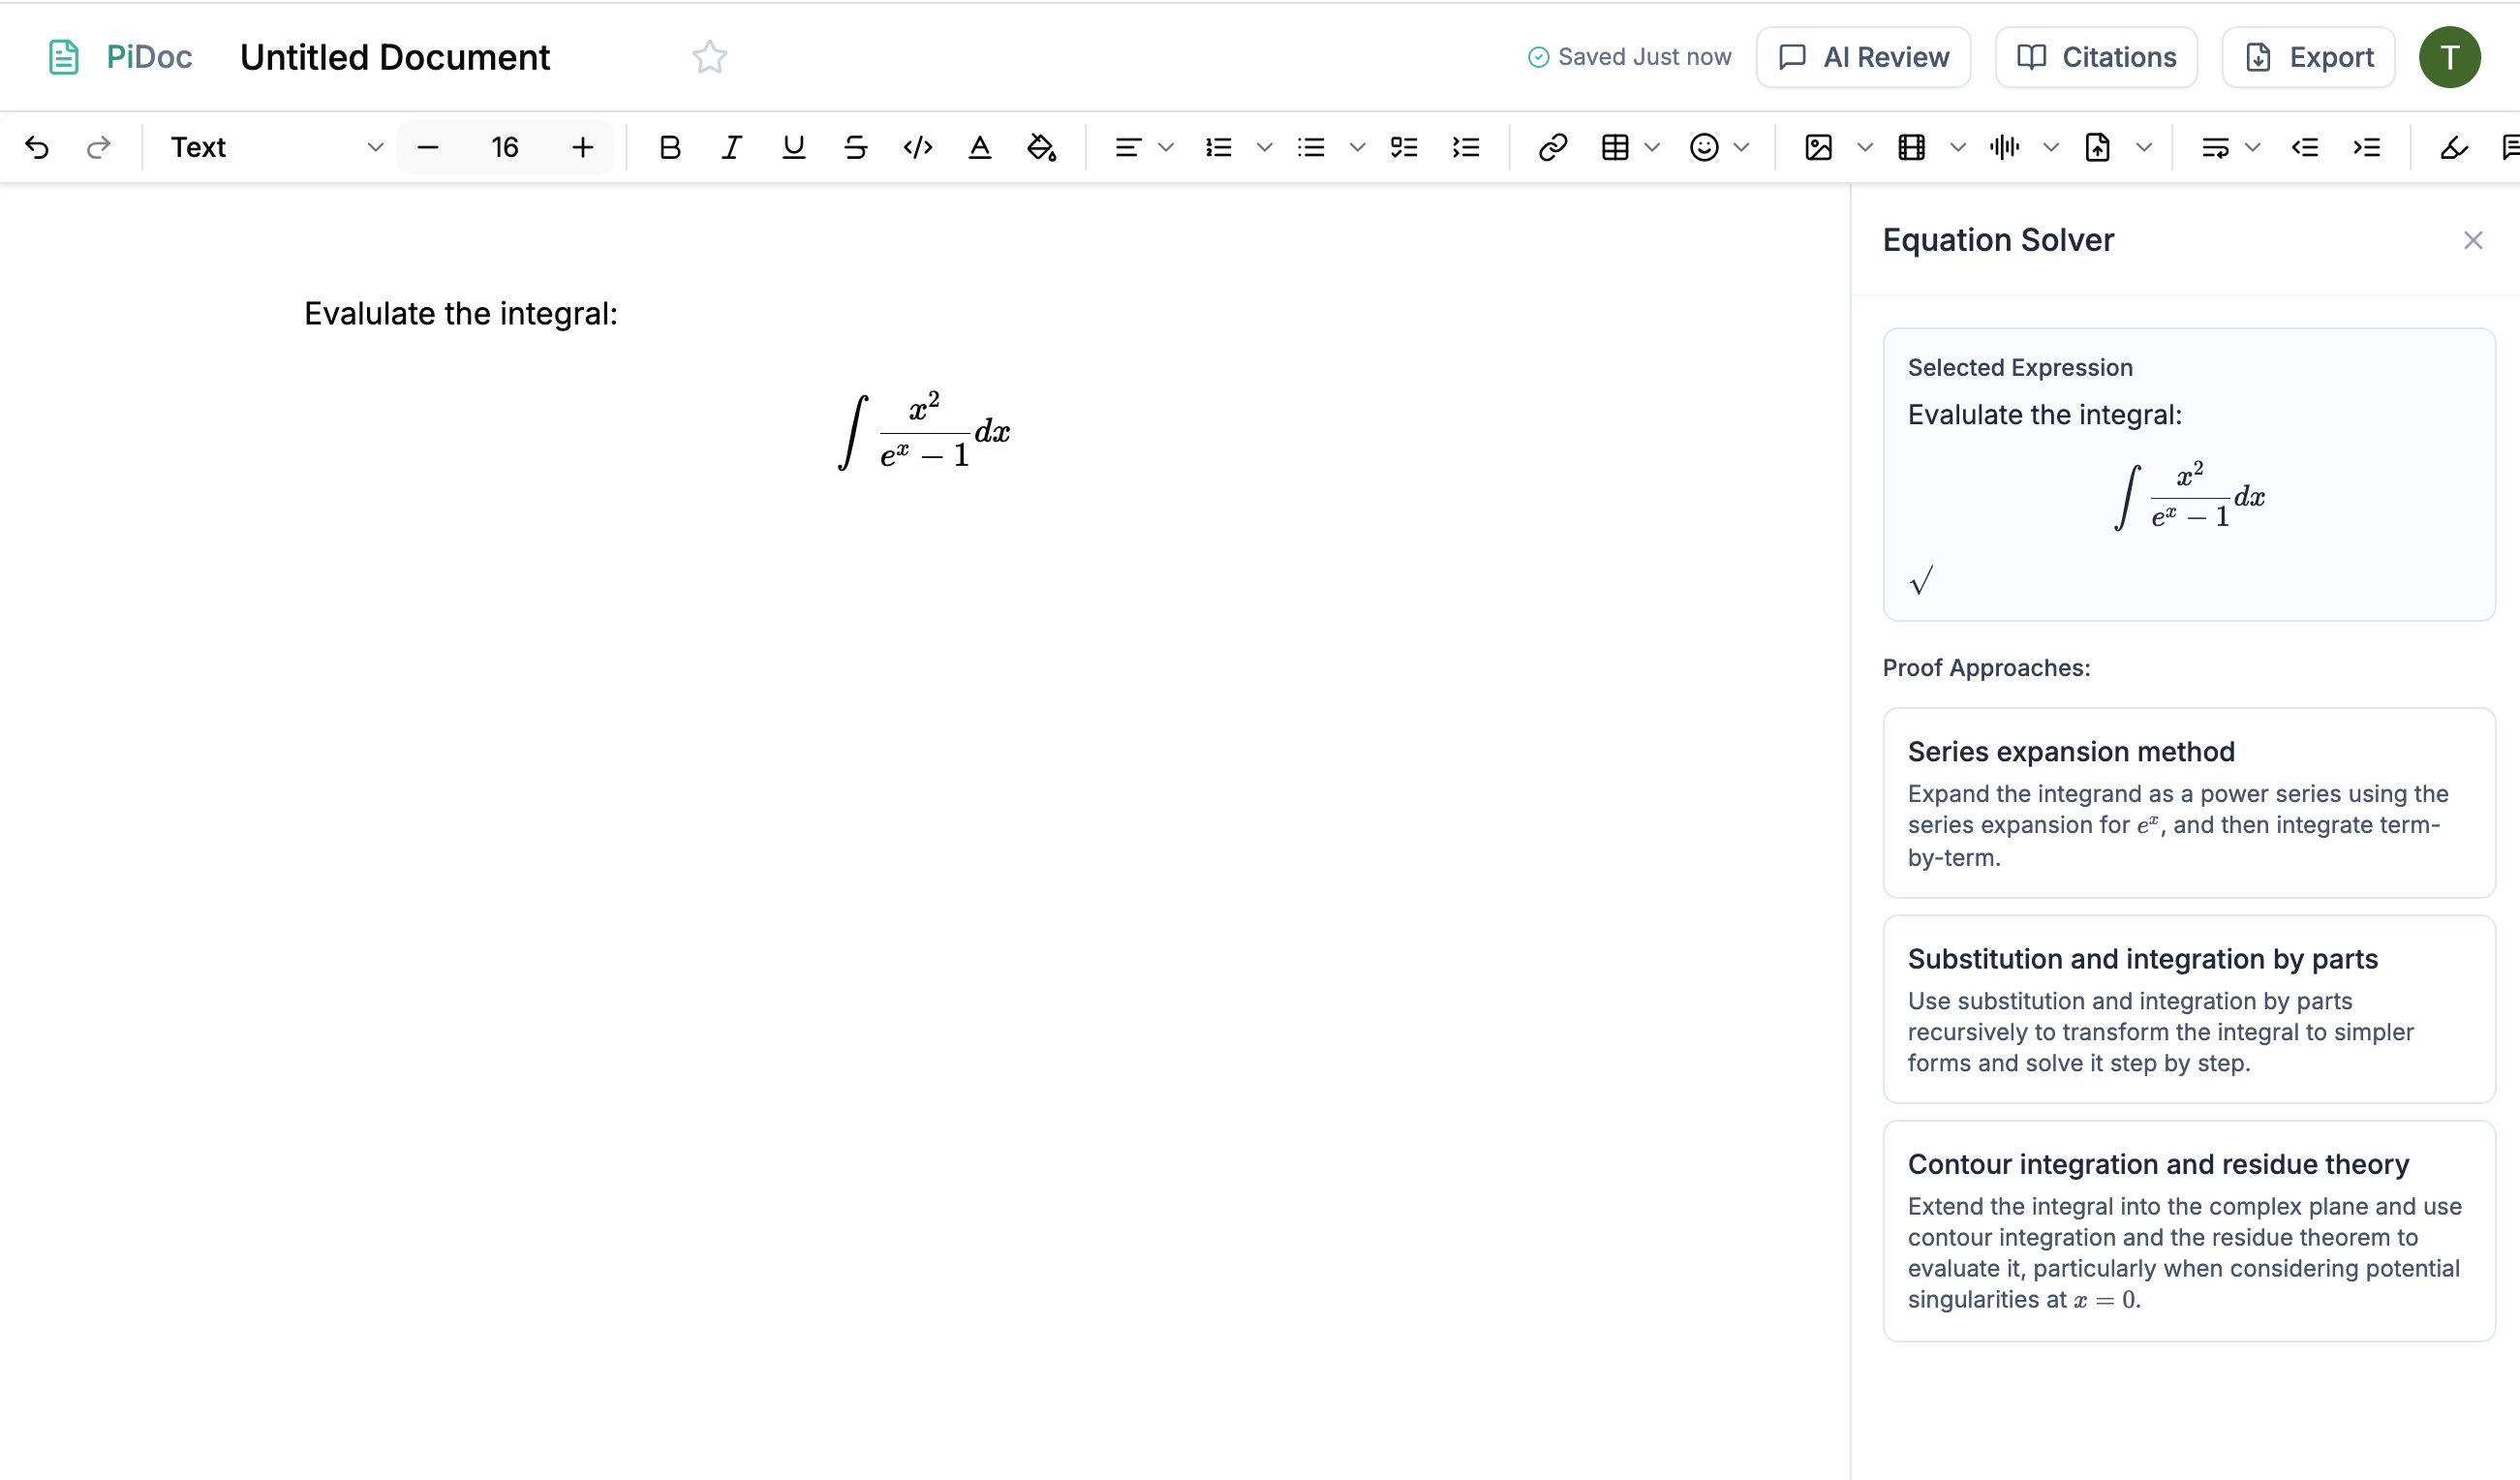Toggle the bullet list
Image resolution: width=2520 pixels, height=1480 pixels.
coord(1311,147)
